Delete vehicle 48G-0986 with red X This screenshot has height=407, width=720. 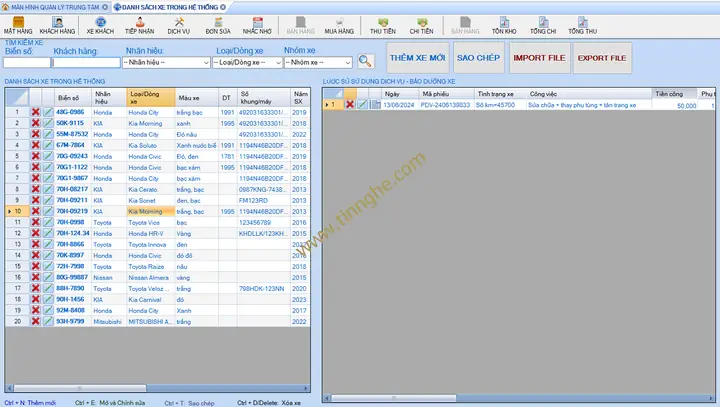point(36,112)
